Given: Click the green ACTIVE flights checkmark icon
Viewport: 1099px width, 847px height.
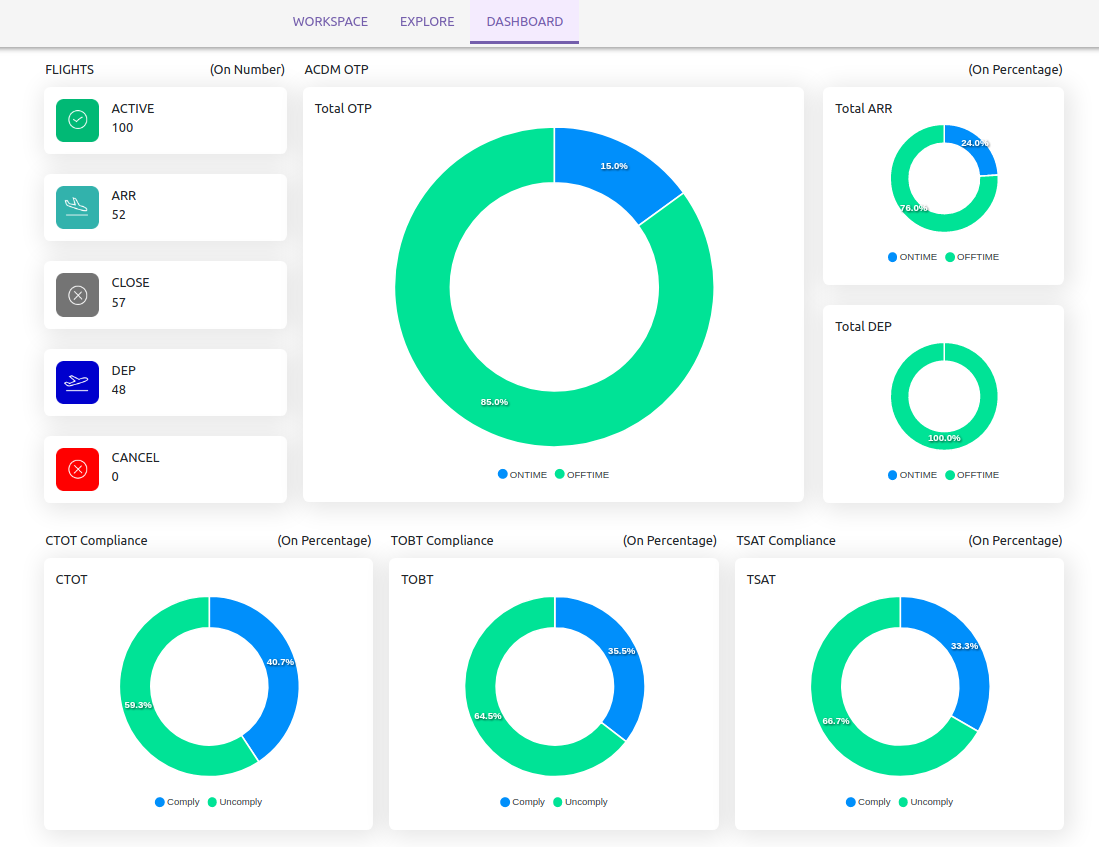Looking at the screenshot, I should click(77, 118).
